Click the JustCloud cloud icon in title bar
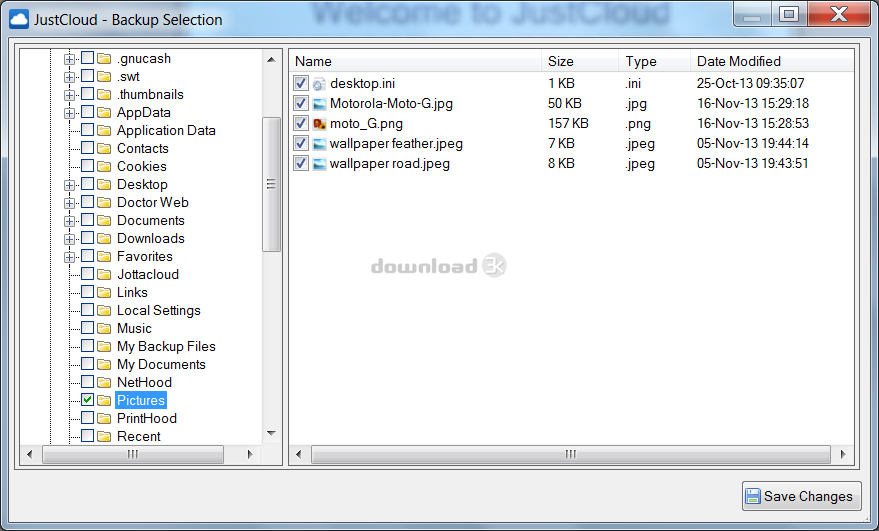Image resolution: width=879 pixels, height=531 pixels. 18,19
